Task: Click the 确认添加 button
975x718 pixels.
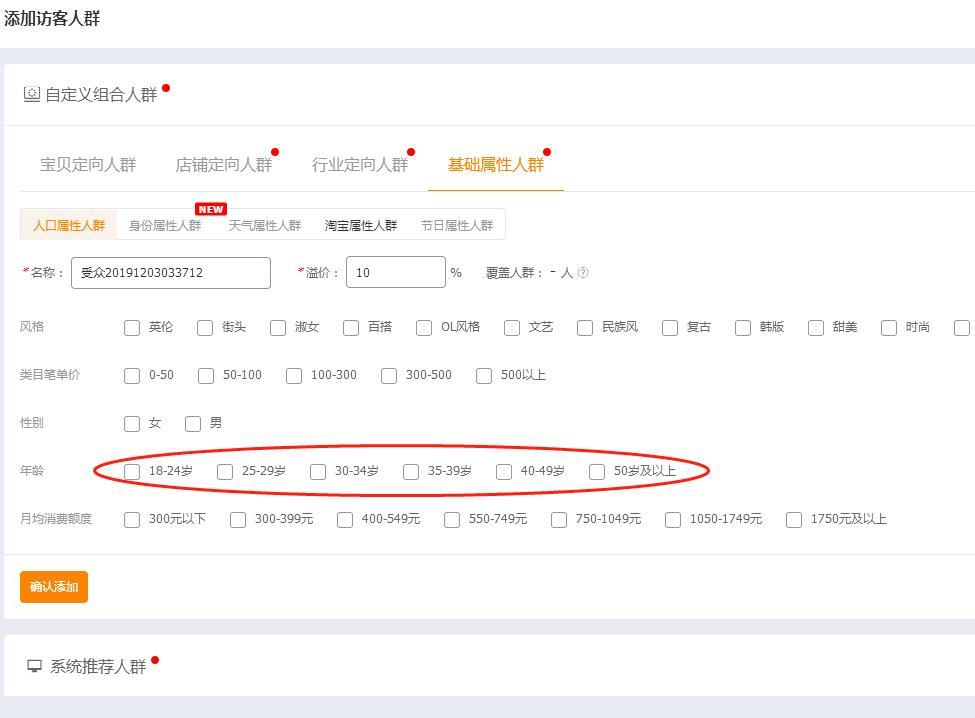Action: 54,587
